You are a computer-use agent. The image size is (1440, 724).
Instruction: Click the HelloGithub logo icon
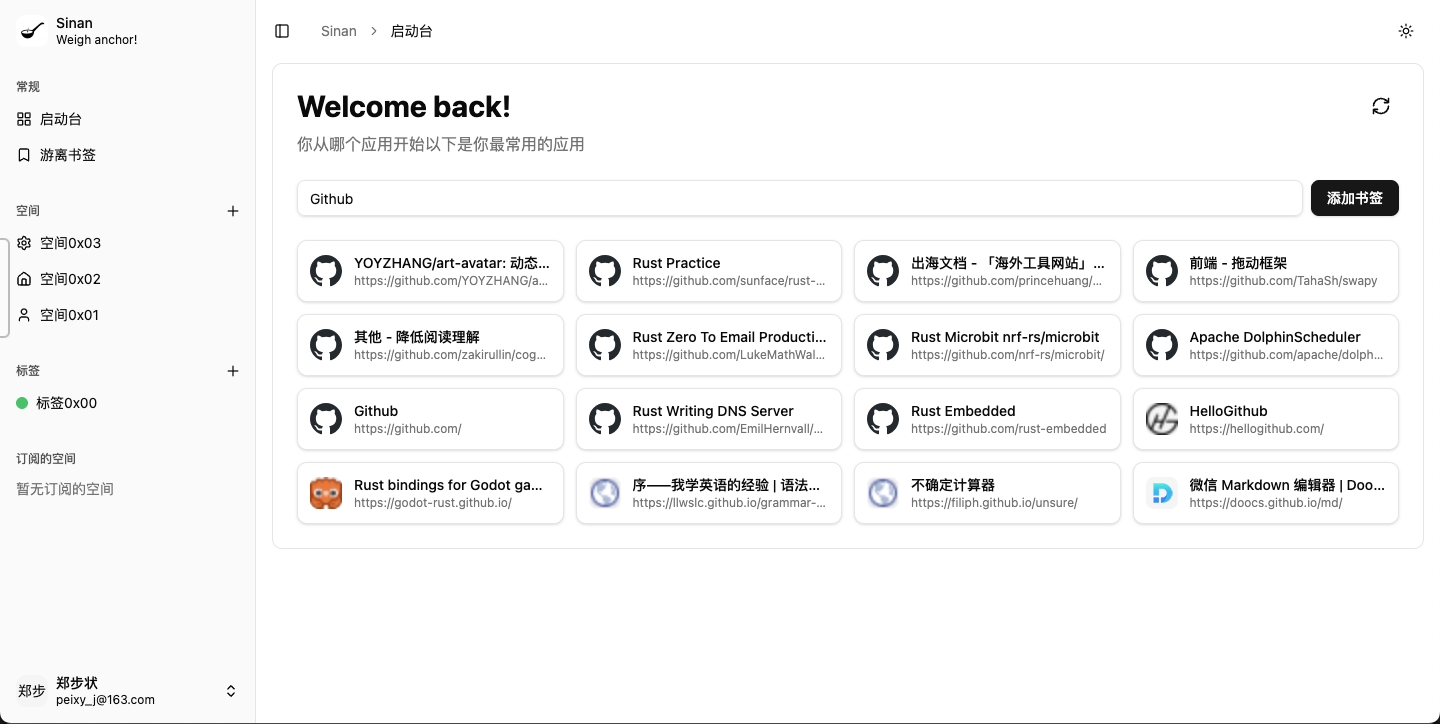click(1162, 419)
